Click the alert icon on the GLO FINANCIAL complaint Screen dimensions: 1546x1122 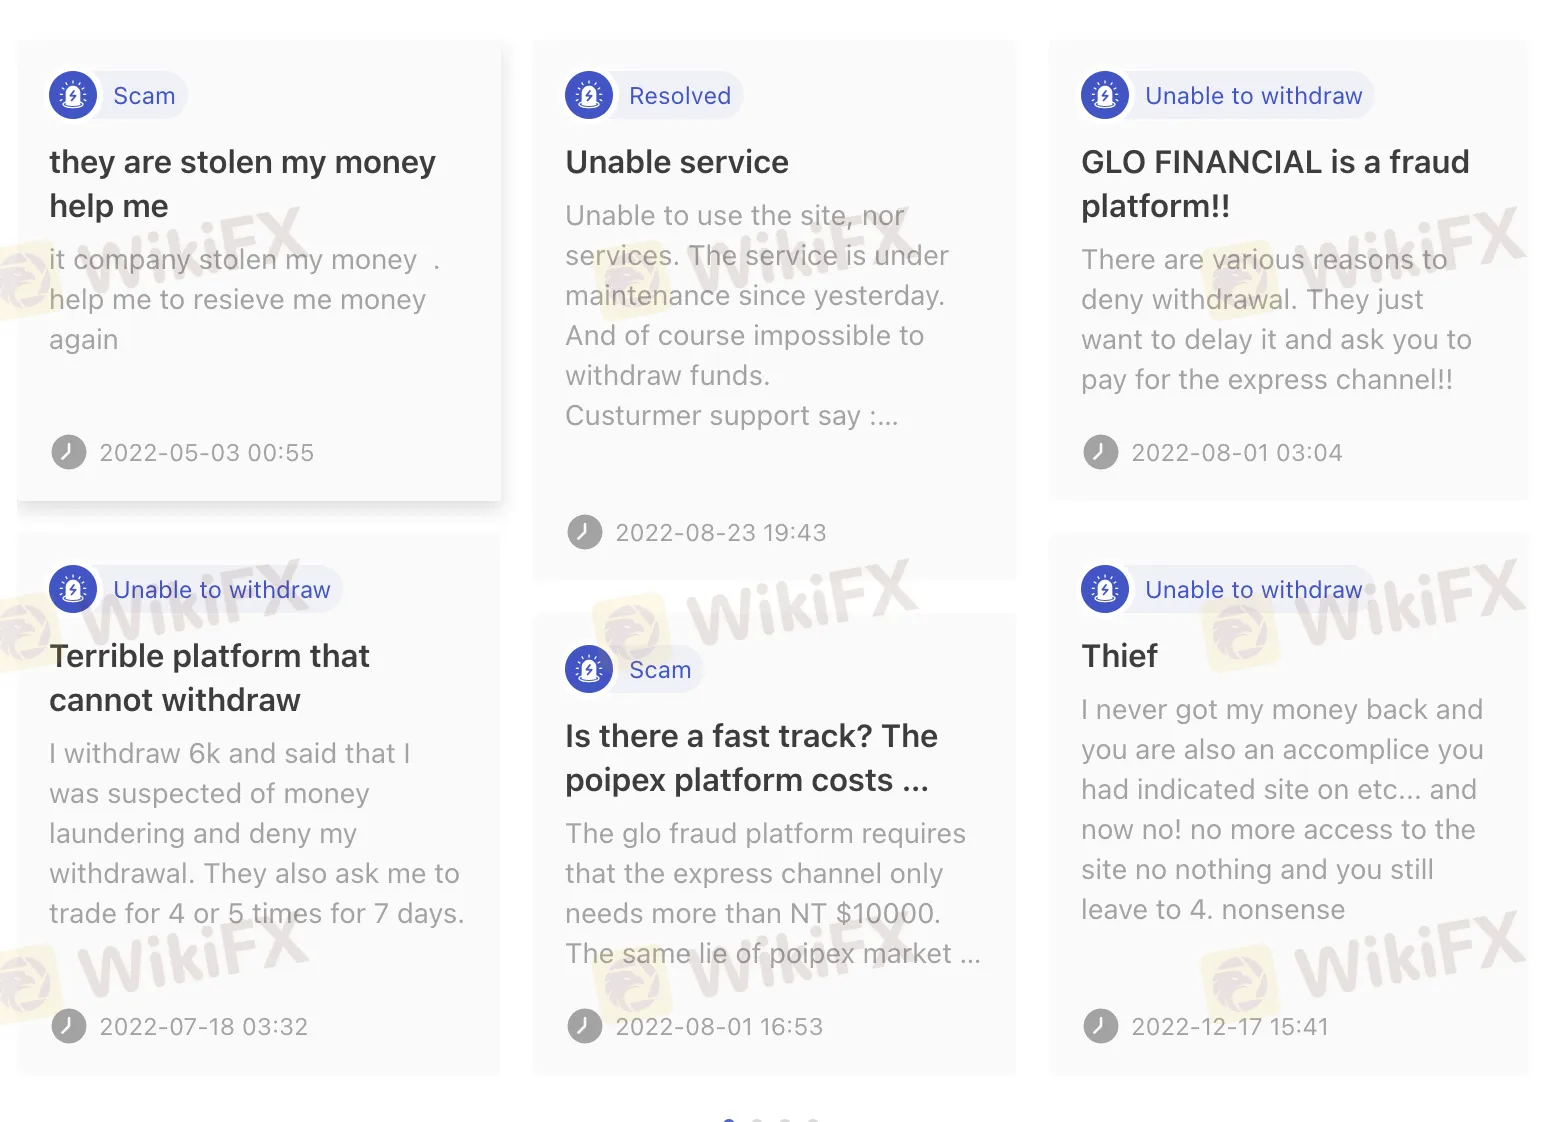[x=1105, y=96]
